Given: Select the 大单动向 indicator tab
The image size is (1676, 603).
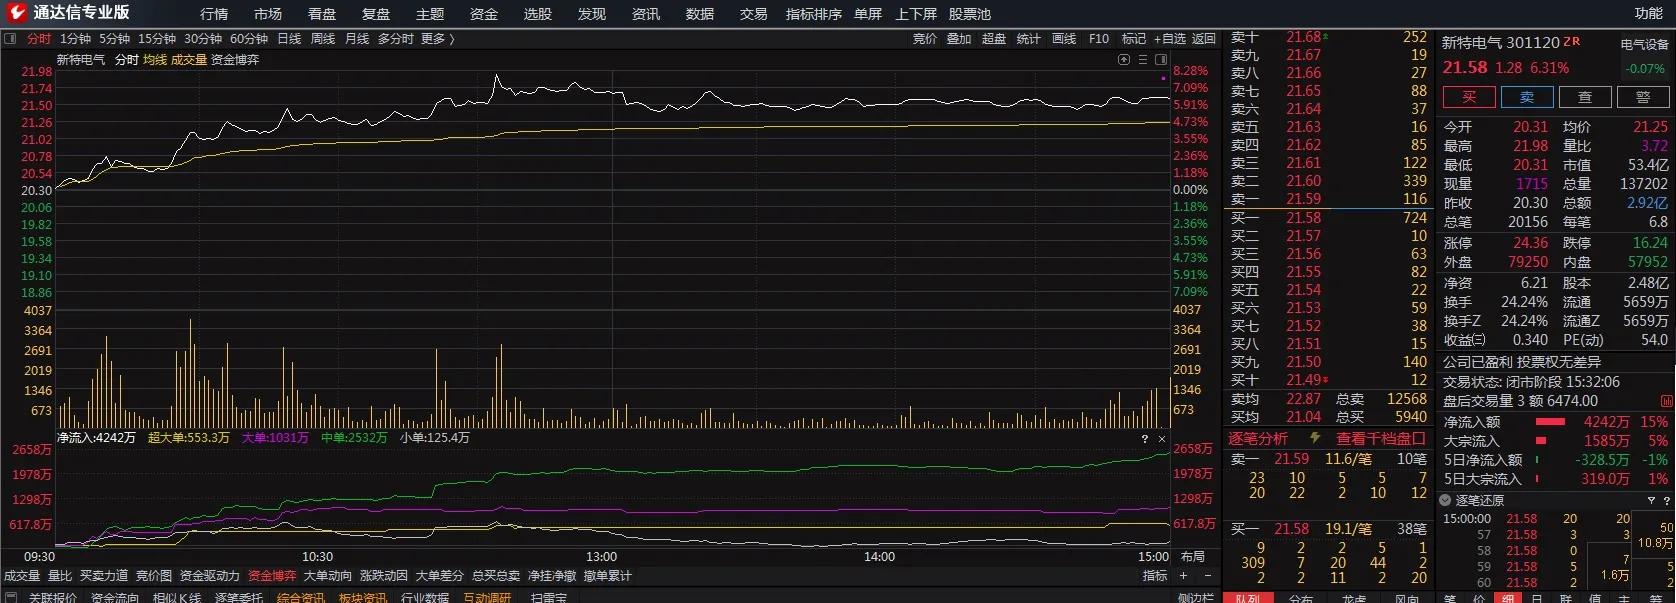Looking at the screenshot, I should (327, 576).
